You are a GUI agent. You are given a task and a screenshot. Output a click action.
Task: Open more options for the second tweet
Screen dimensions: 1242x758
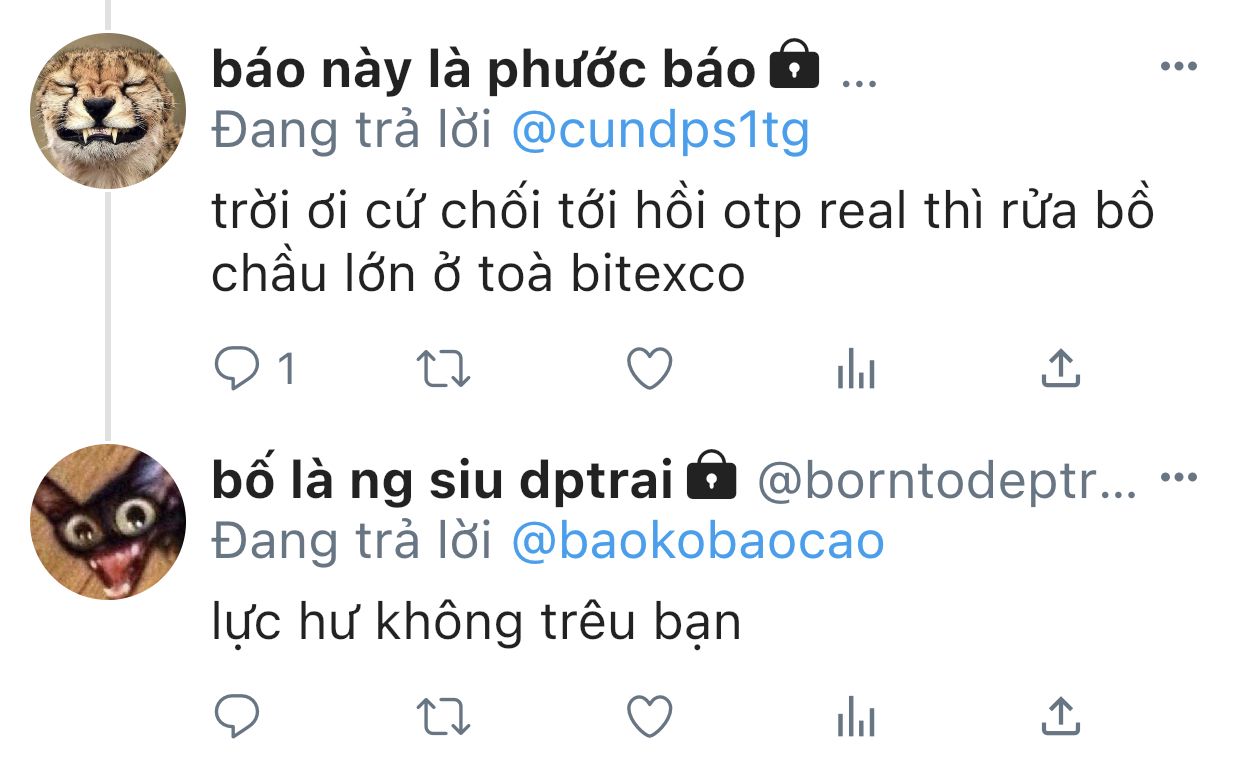(1178, 478)
